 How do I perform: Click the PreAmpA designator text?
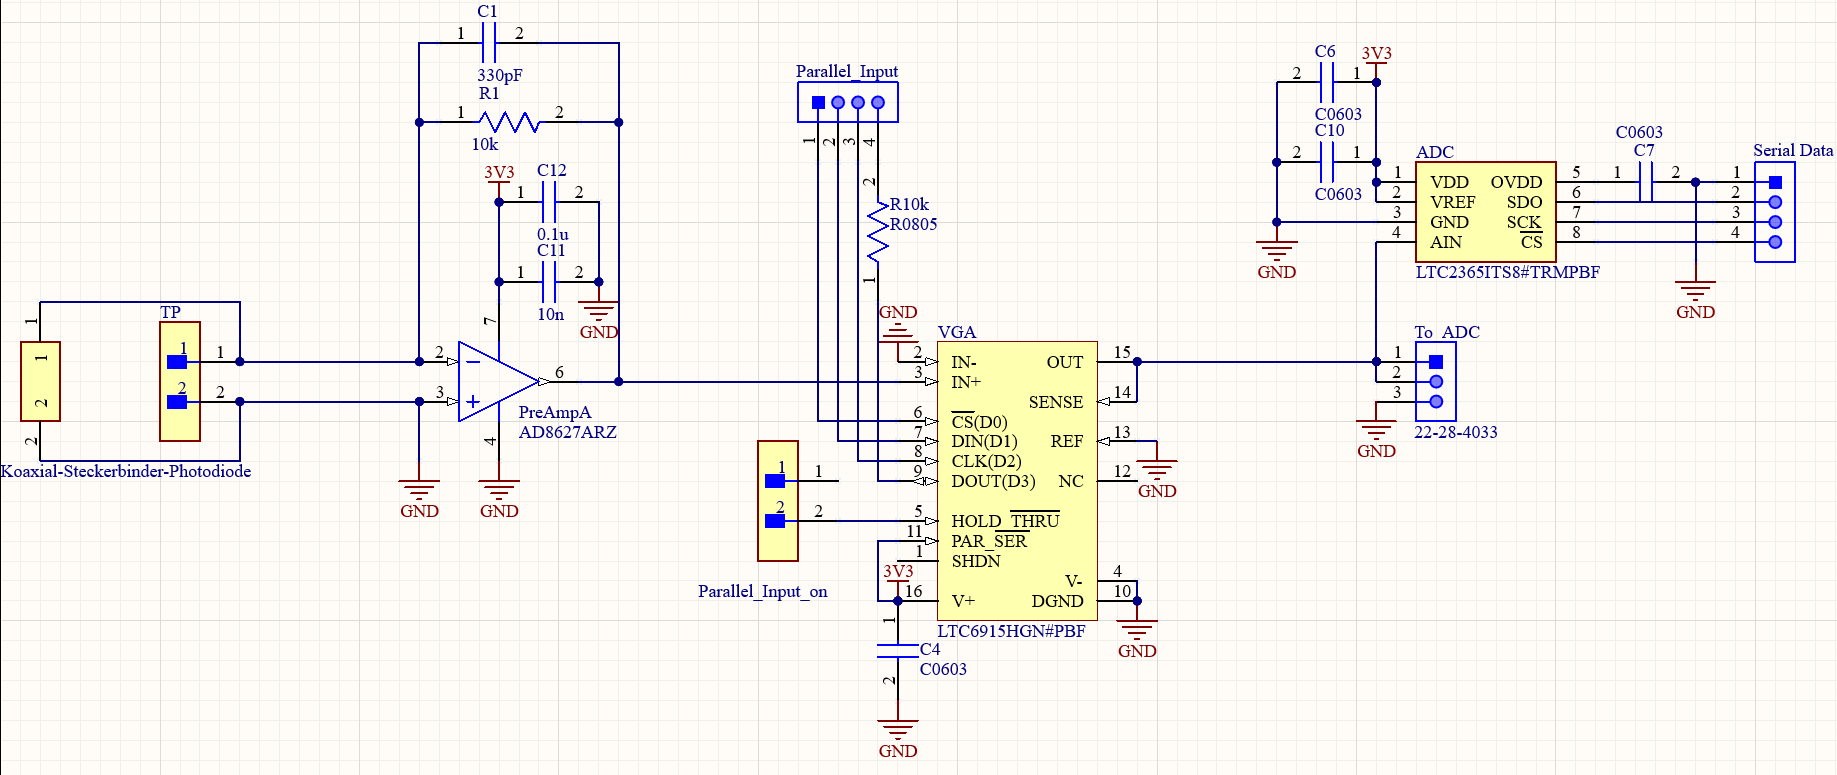pos(554,412)
